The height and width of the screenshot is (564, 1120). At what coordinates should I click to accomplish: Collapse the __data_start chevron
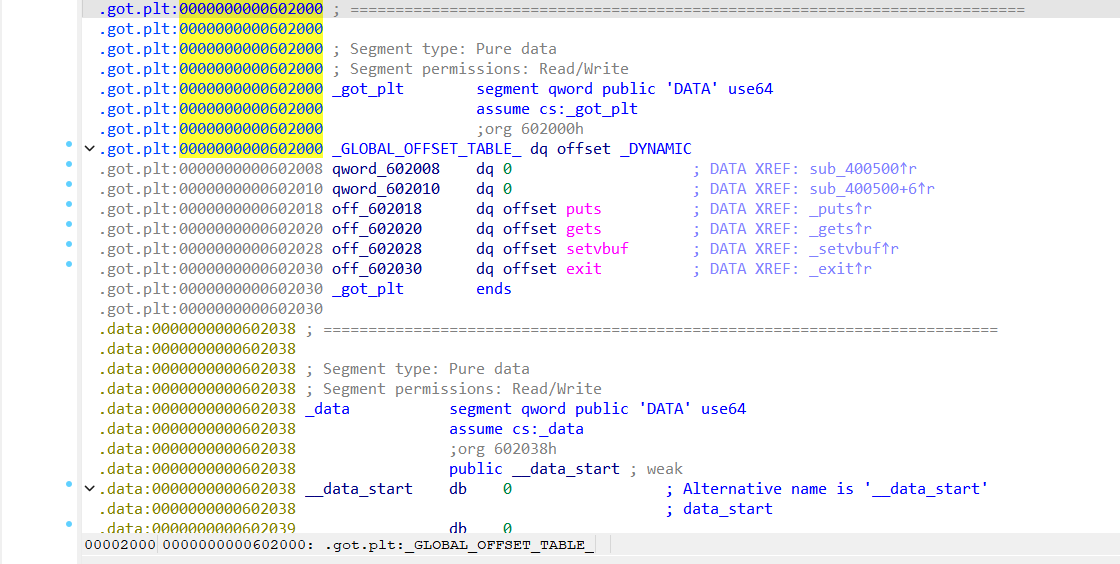(91, 489)
